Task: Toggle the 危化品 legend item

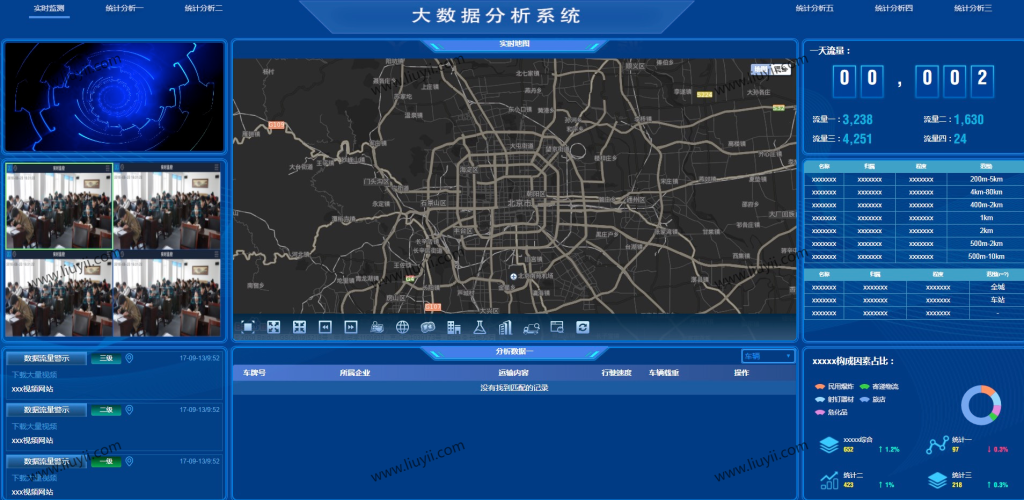Action: (831, 412)
